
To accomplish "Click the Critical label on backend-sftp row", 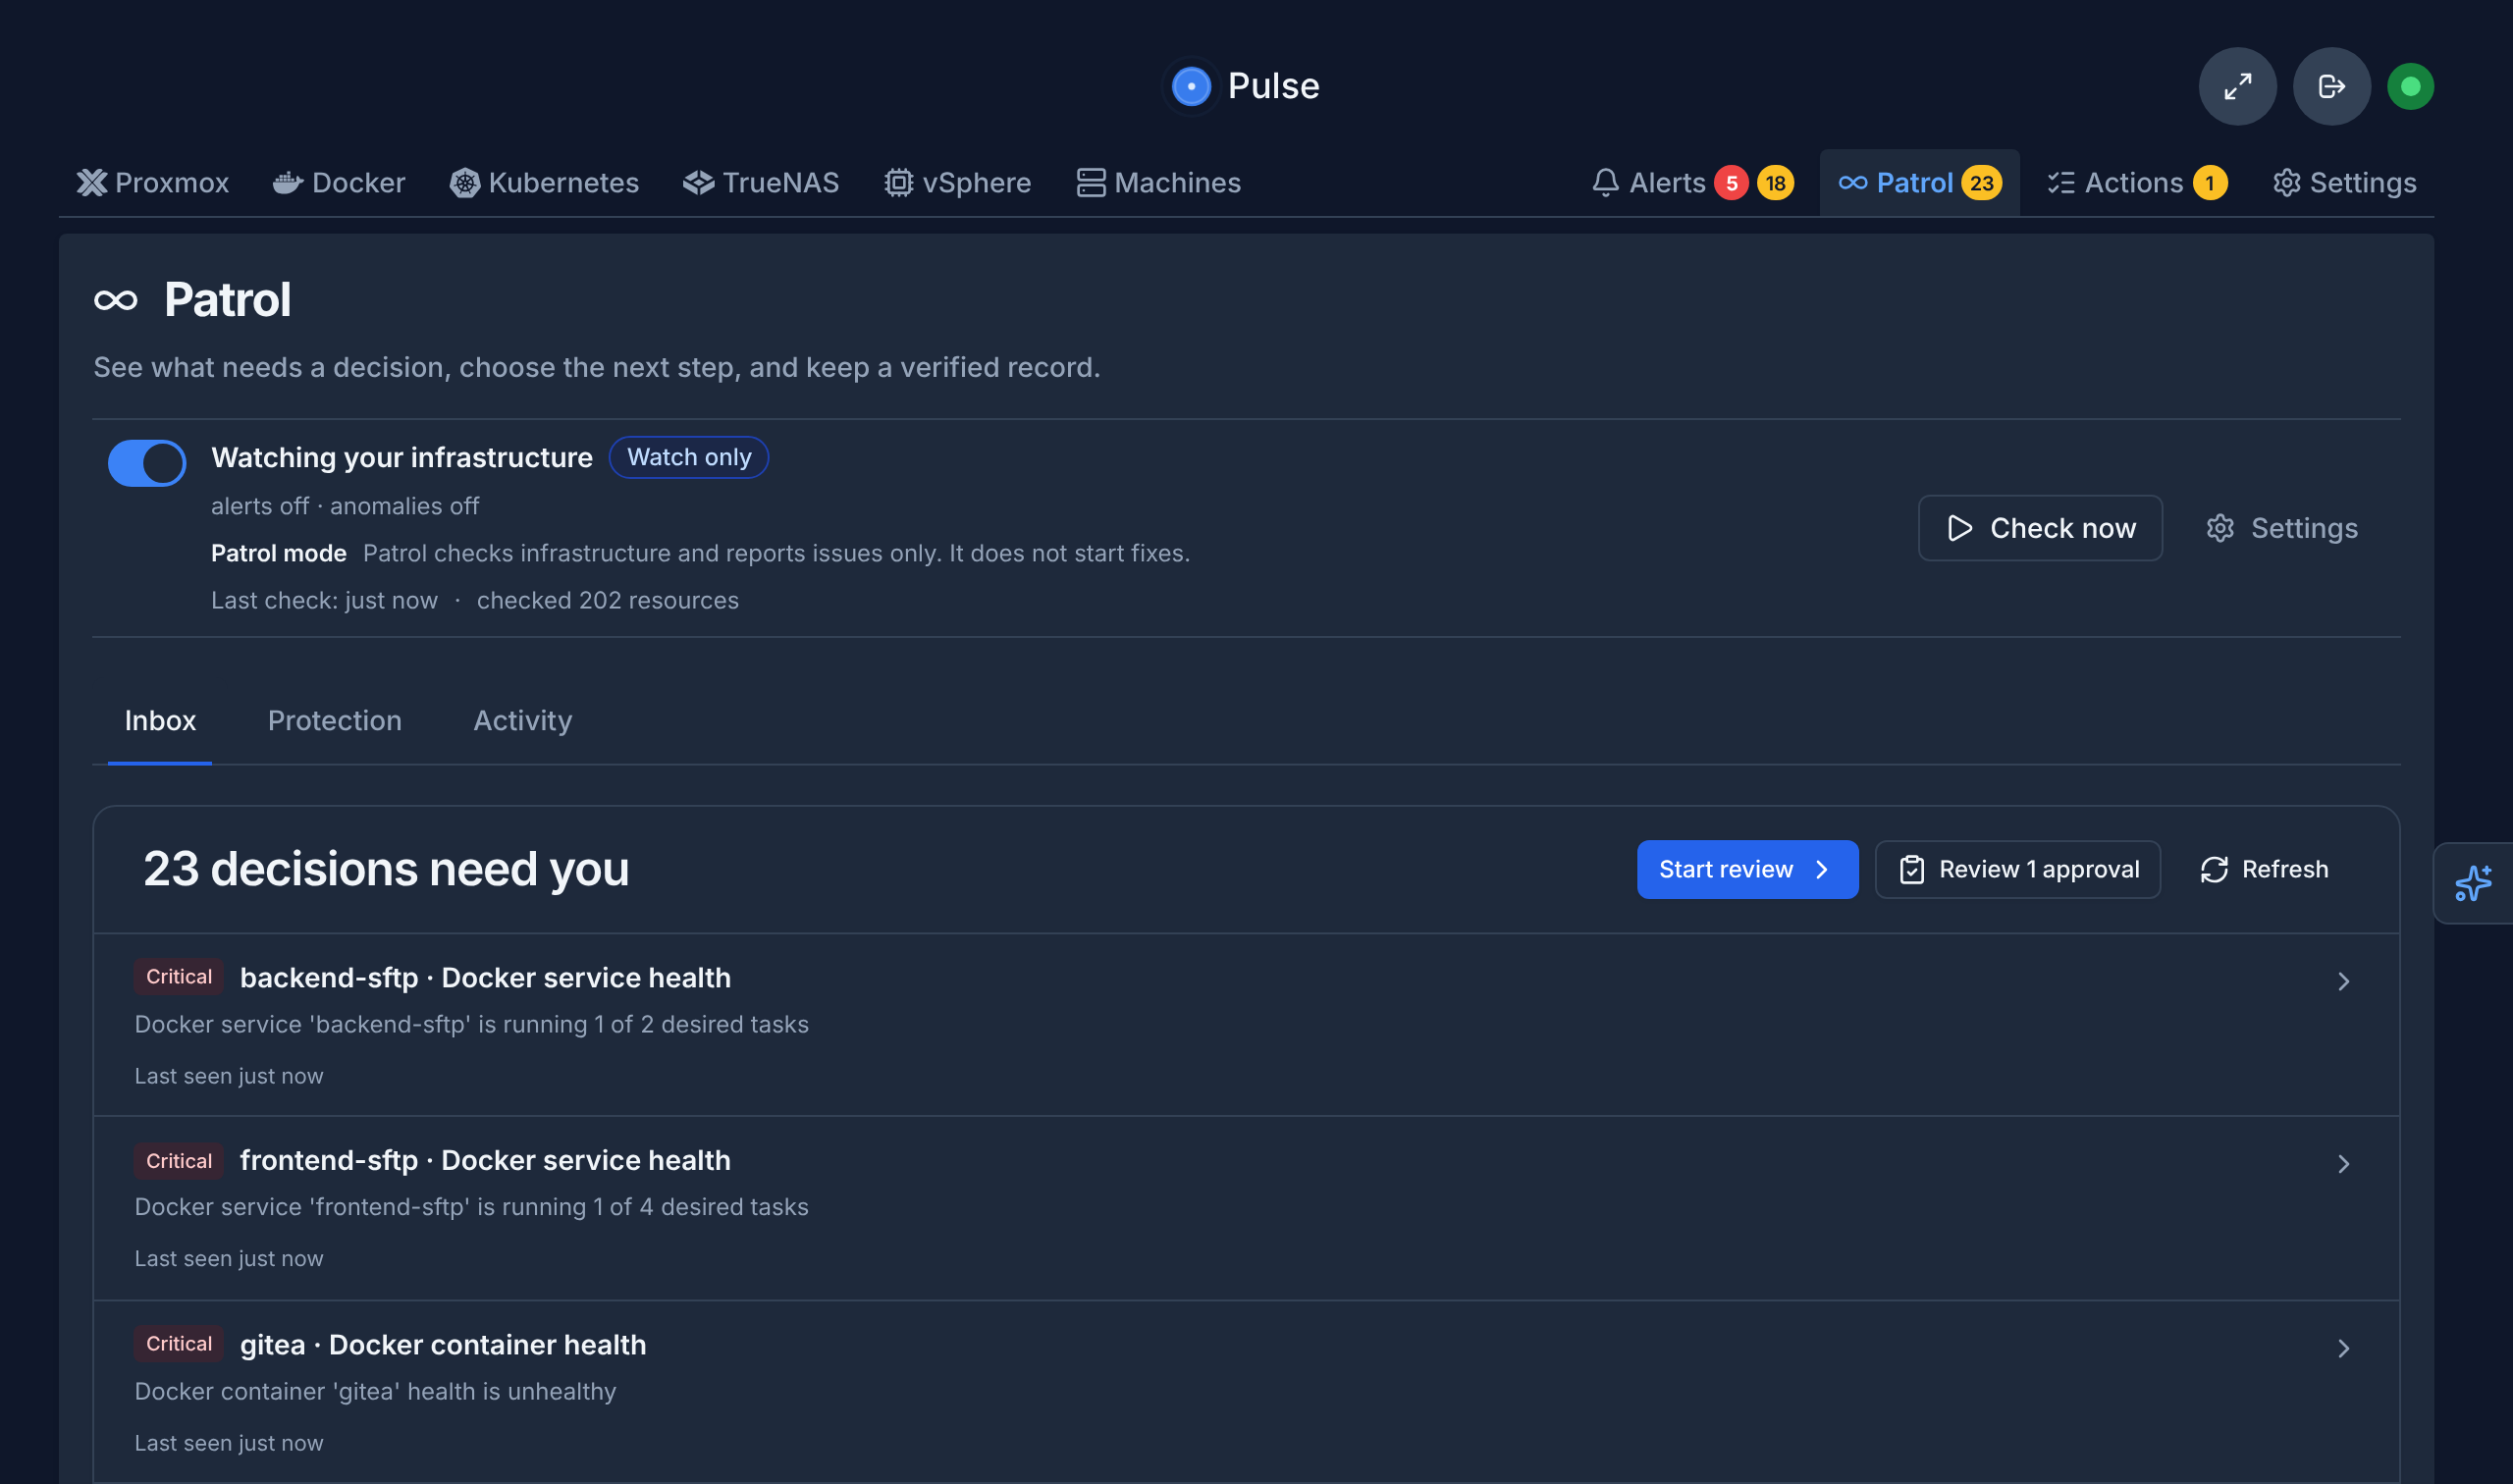I will pos(178,977).
